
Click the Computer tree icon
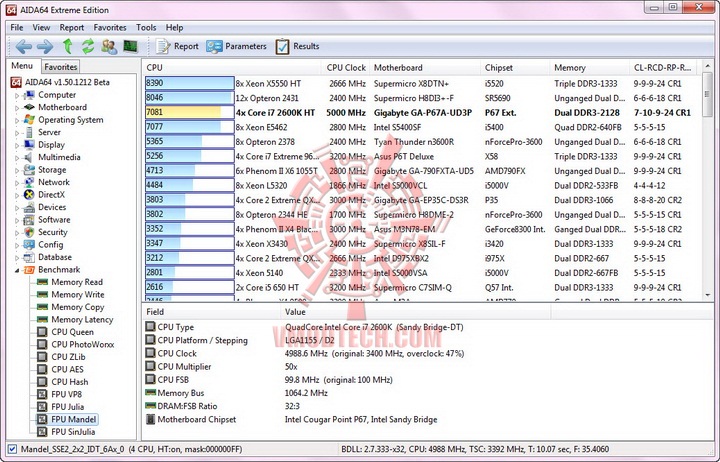coord(29,95)
